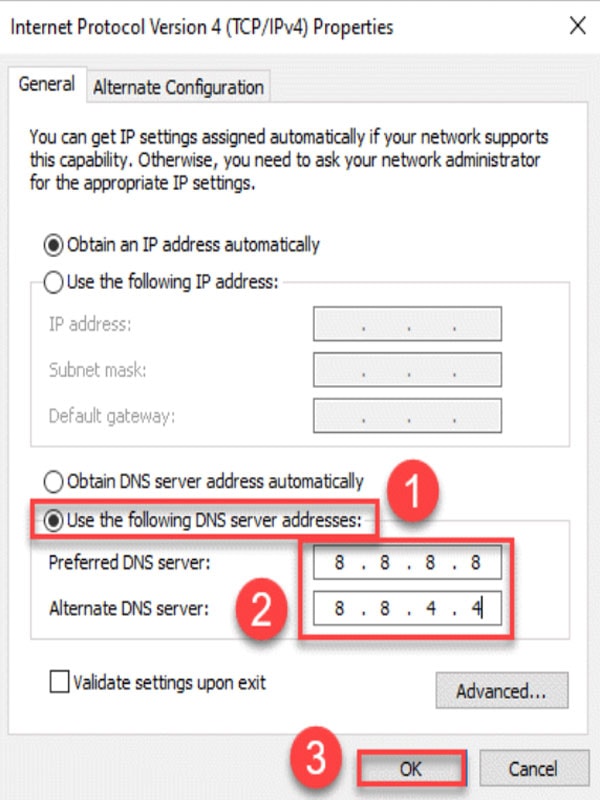Click the disabled IP address field
The width and height of the screenshot is (600, 800).
click(x=407, y=323)
